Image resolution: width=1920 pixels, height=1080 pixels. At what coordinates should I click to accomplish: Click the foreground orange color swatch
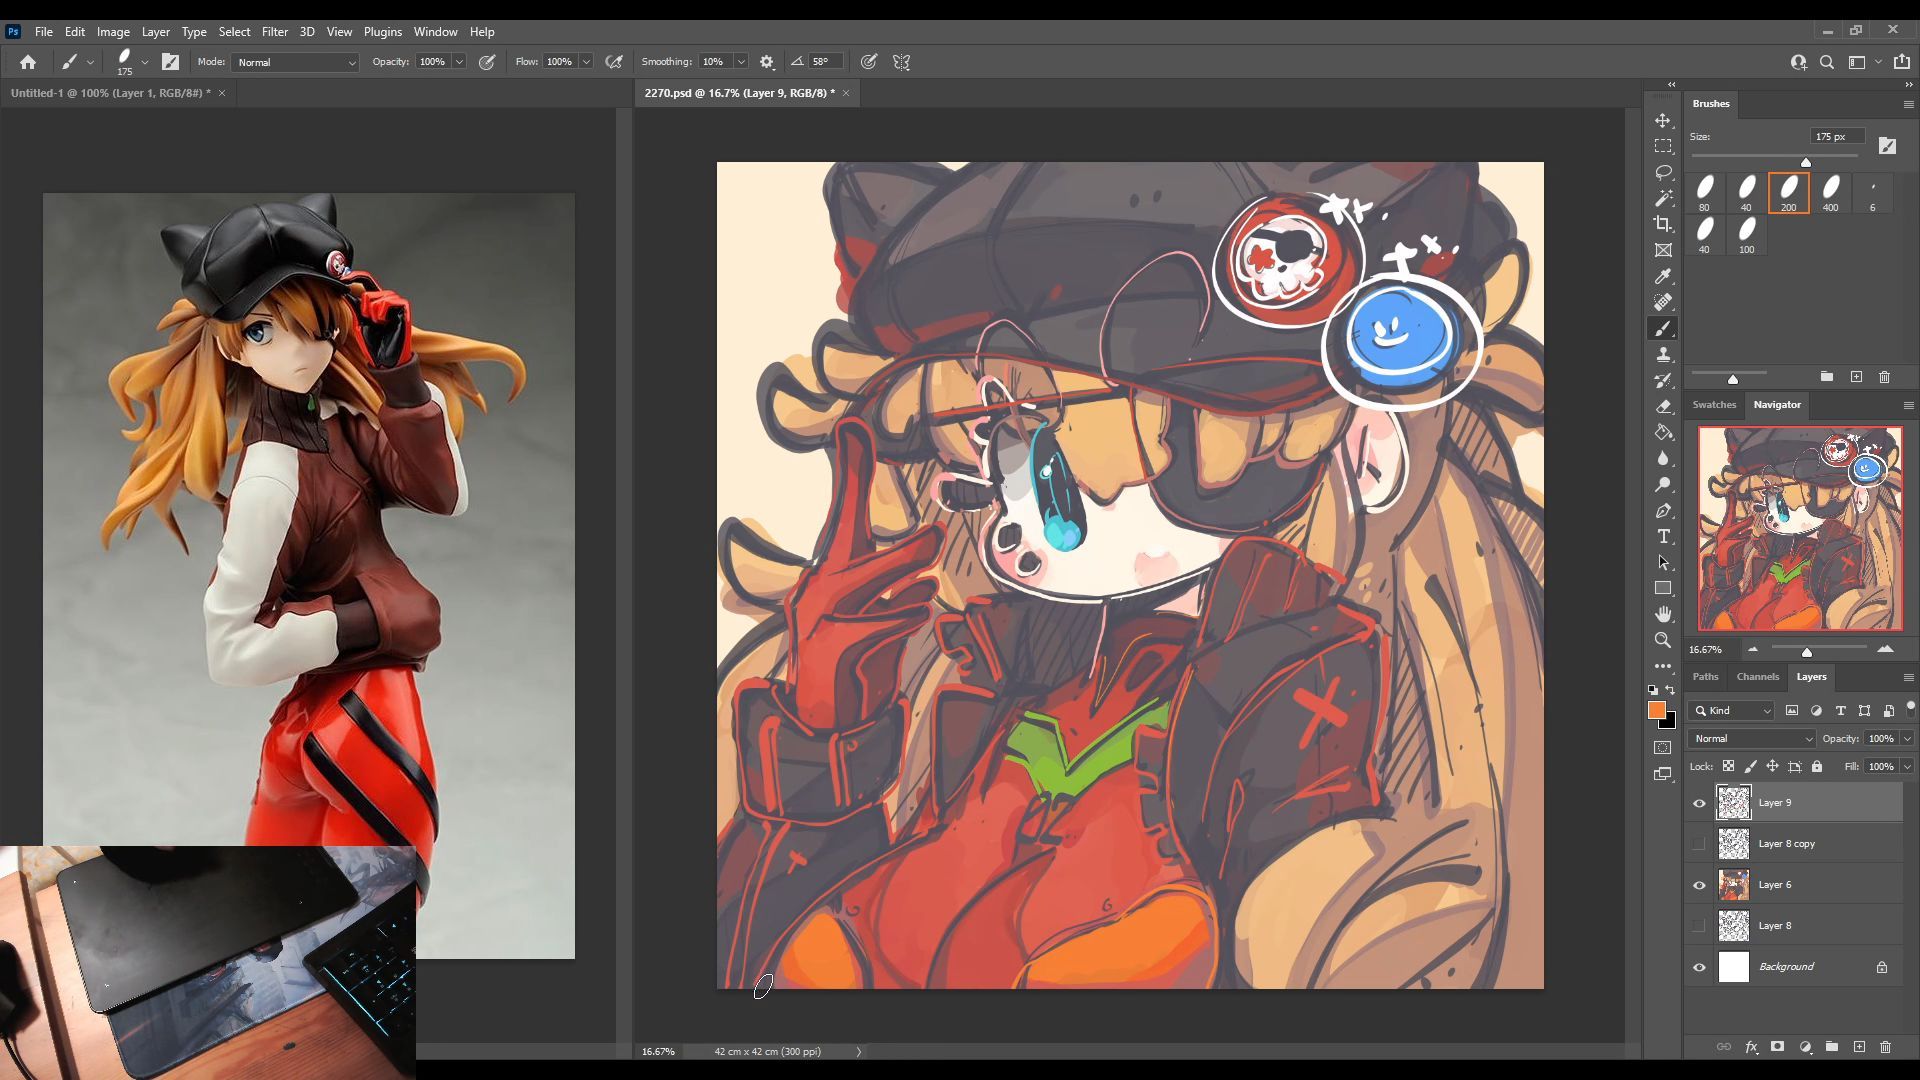tap(1656, 710)
